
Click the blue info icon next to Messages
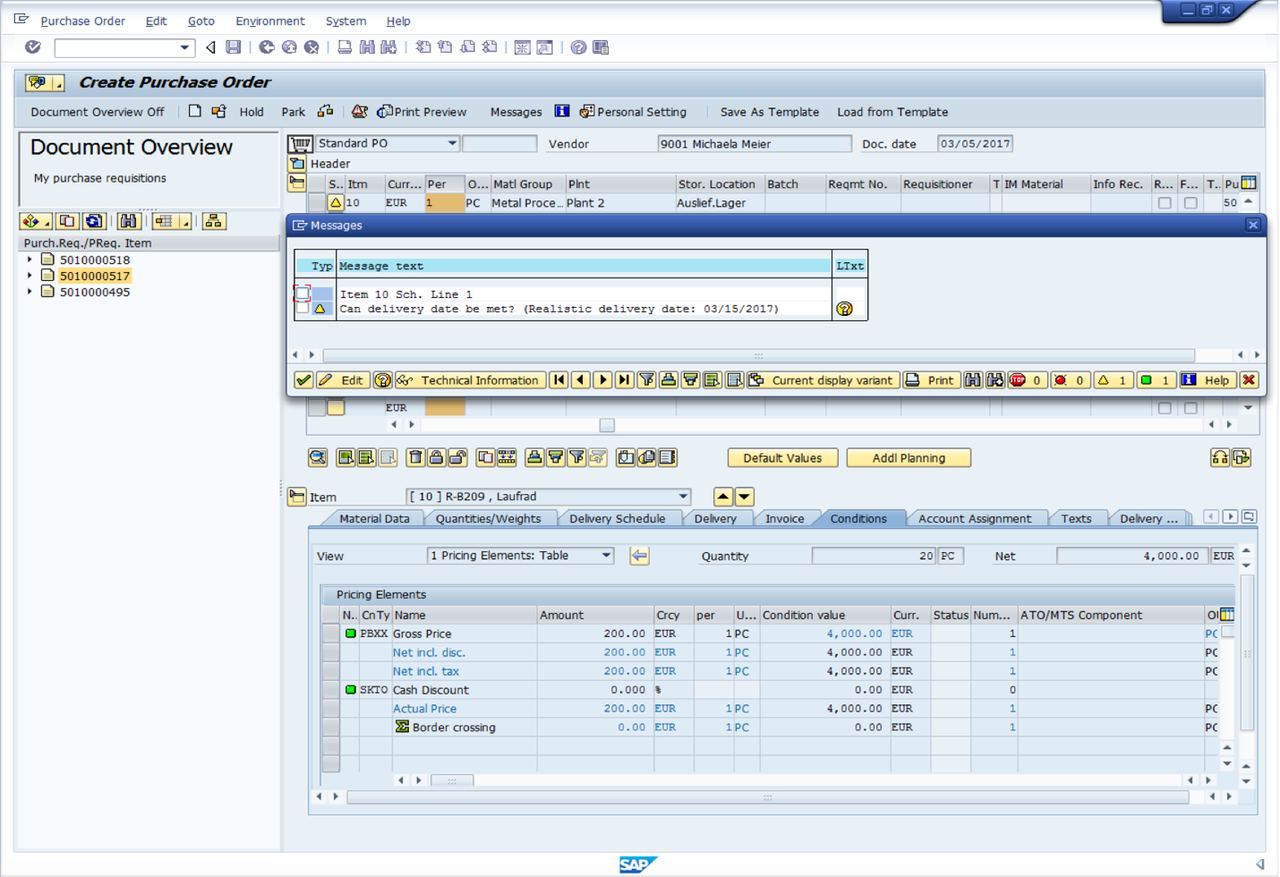(x=562, y=111)
